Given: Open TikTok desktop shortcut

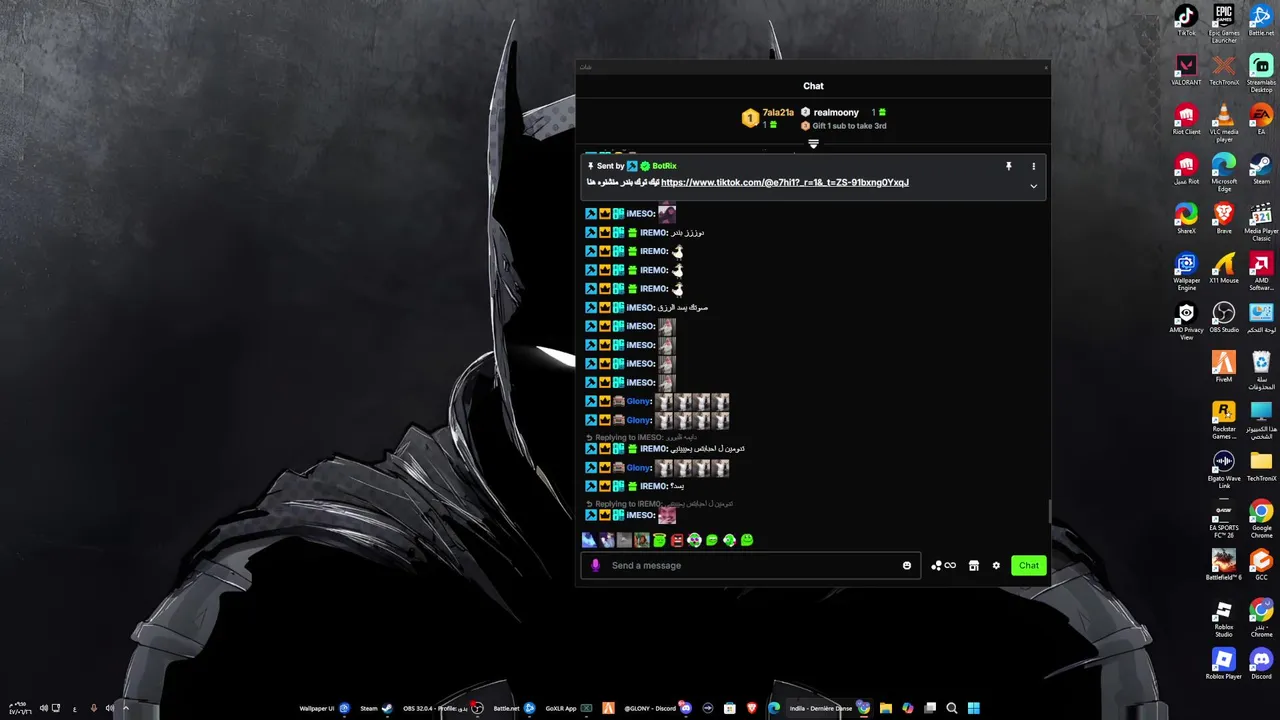Looking at the screenshot, I should (1186, 19).
